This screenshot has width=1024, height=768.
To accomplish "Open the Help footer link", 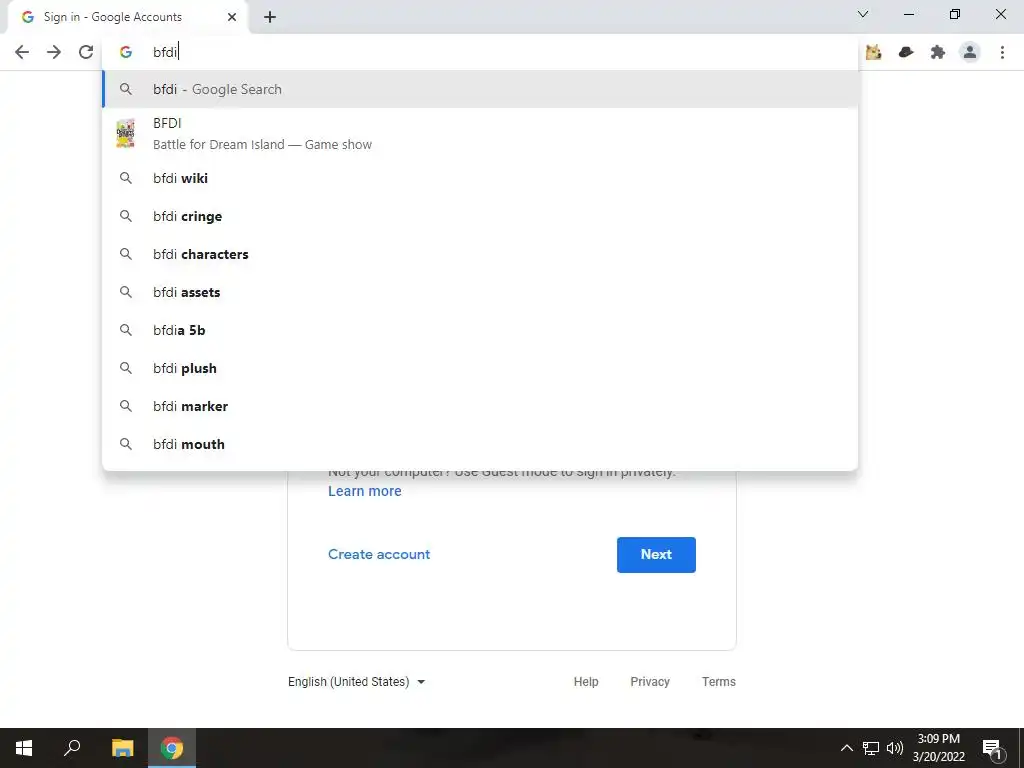I will click(586, 682).
